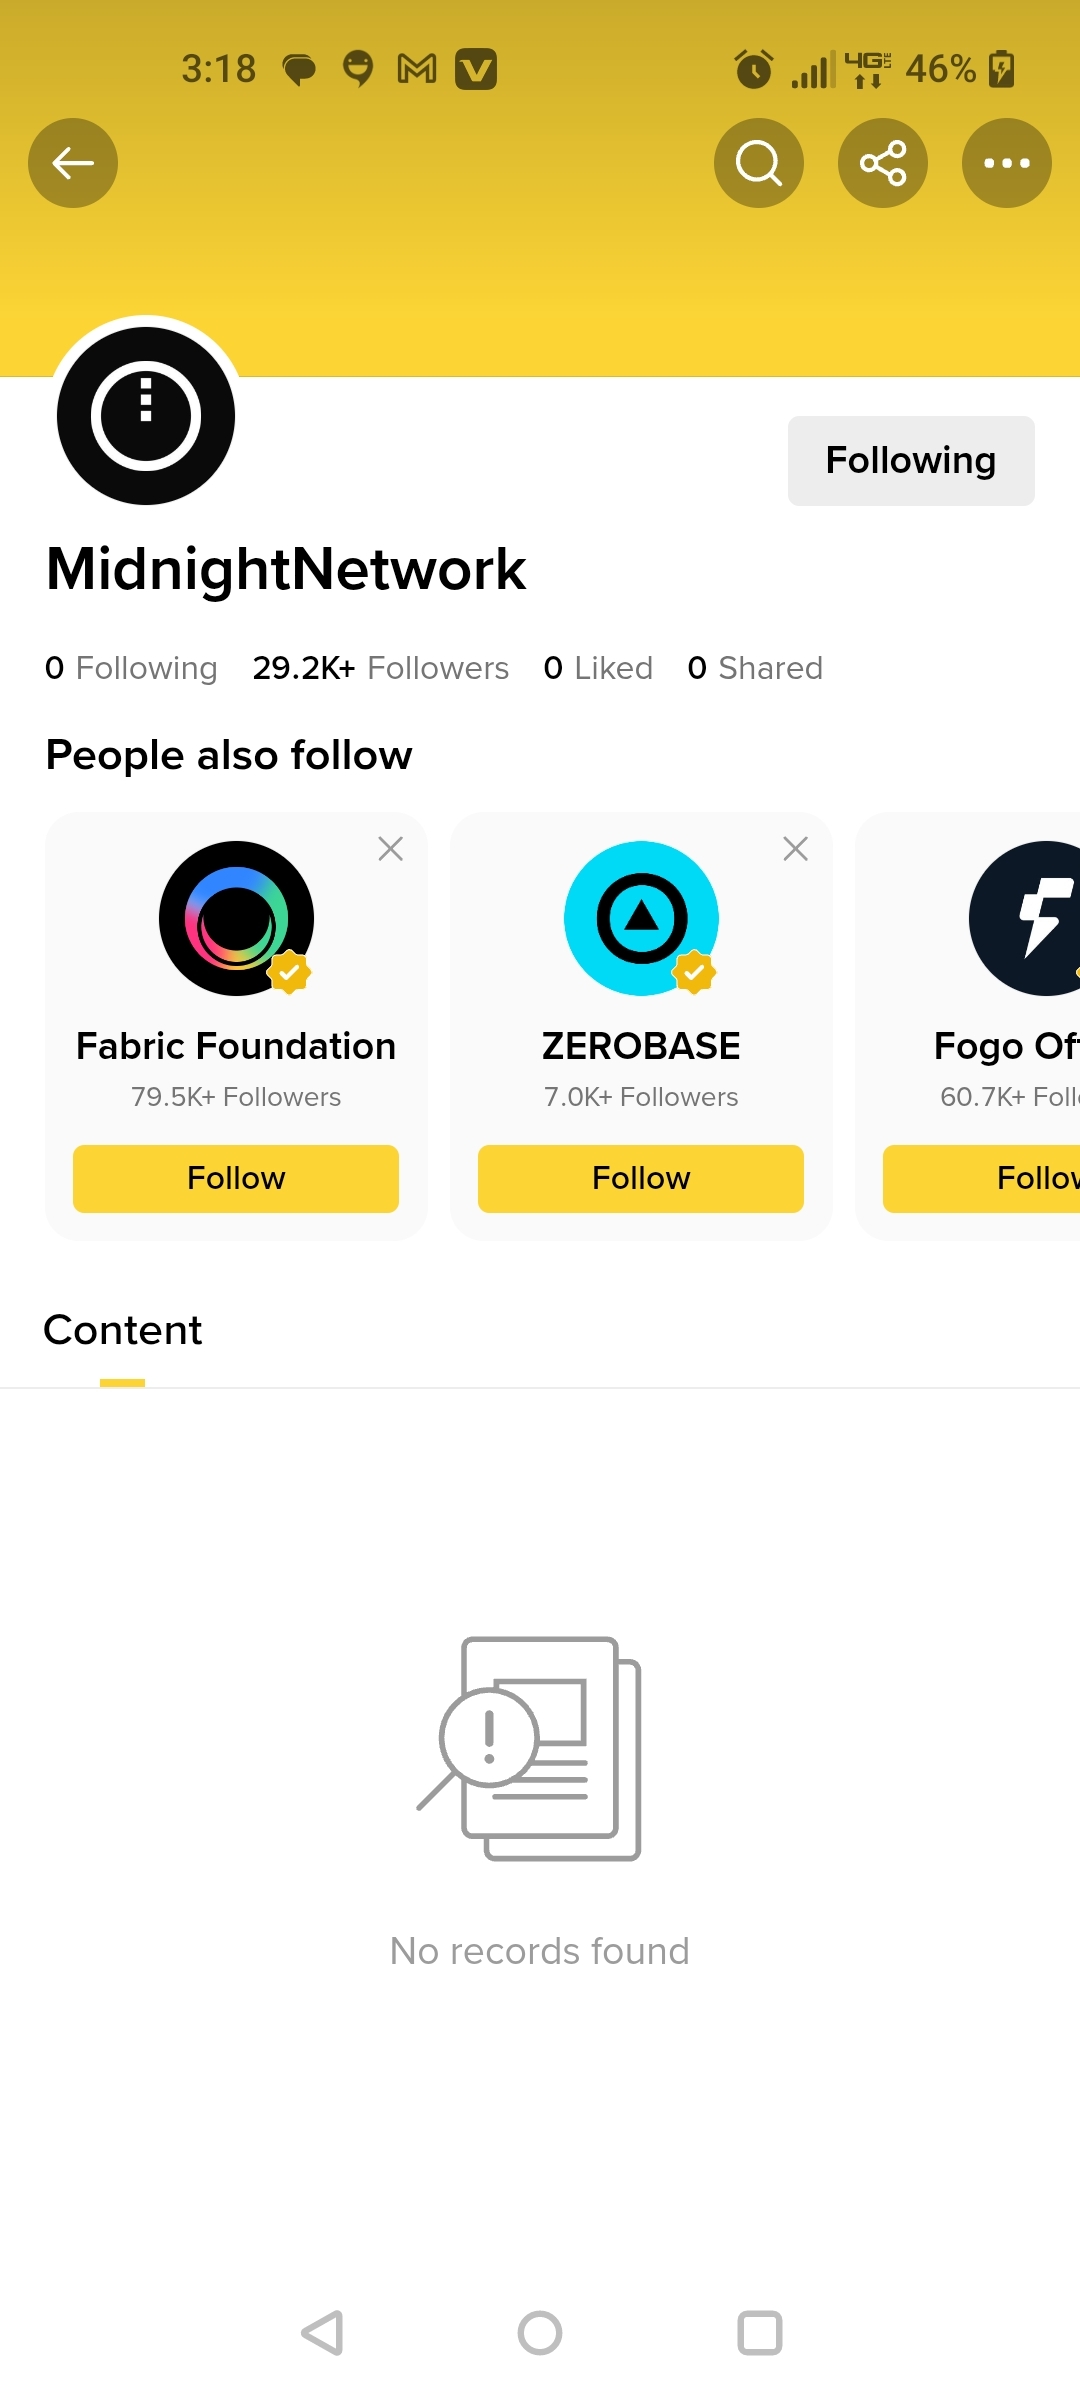Dismiss the Fabric Foundation suggestion card
Image resolution: width=1080 pixels, height=2400 pixels.
click(391, 849)
